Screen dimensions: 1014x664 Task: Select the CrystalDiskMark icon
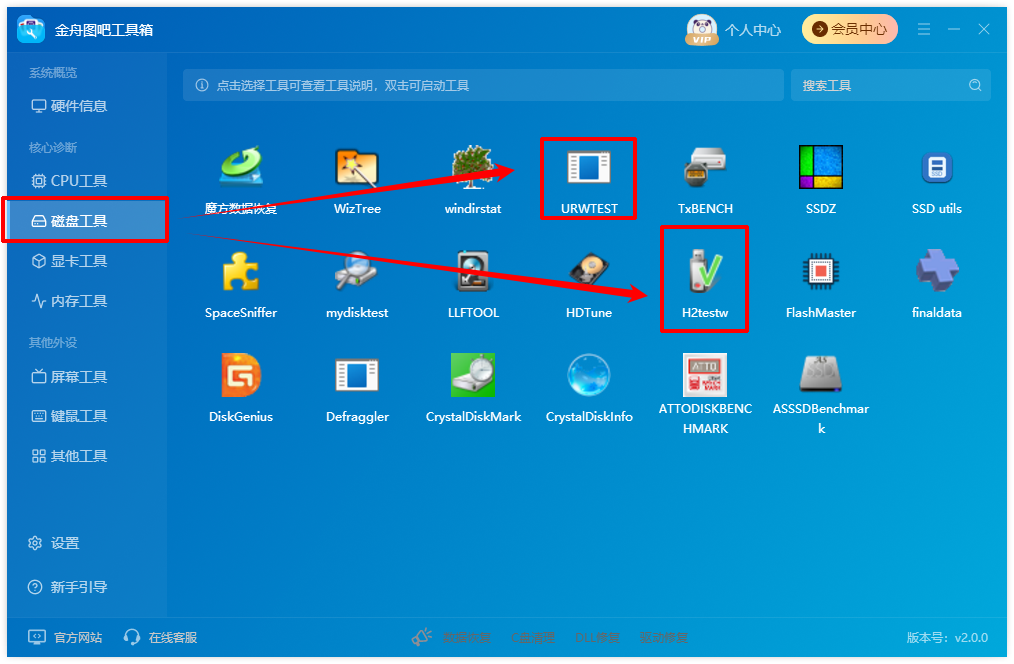click(x=473, y=375)
